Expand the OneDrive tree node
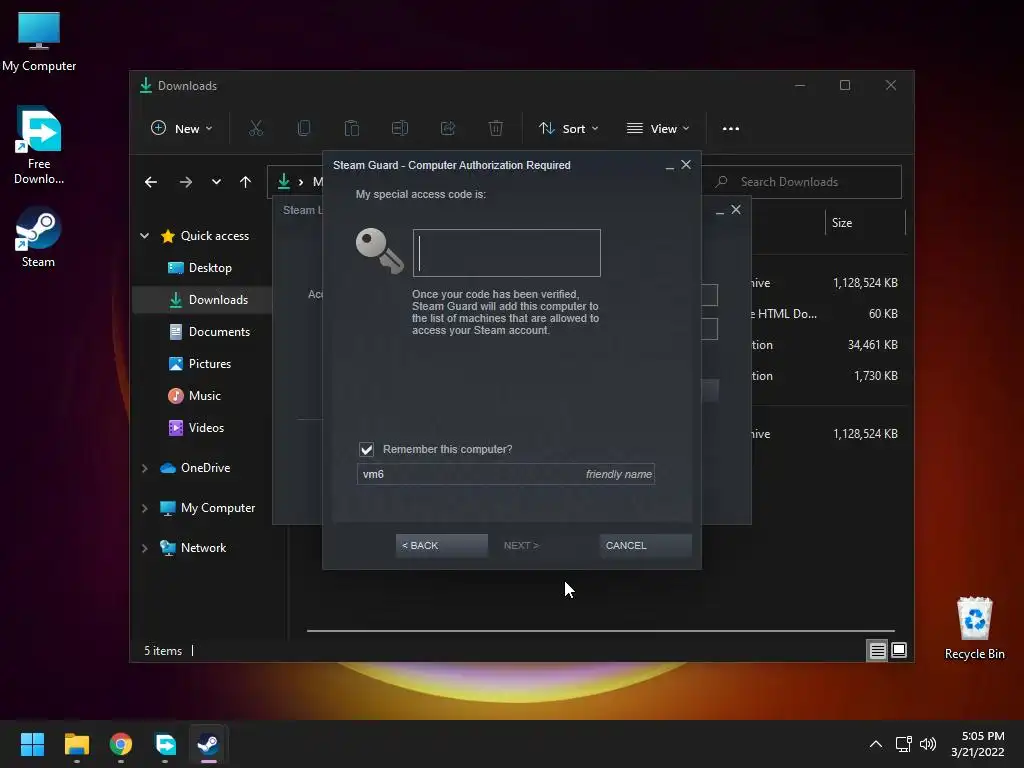 click(144, 468)
